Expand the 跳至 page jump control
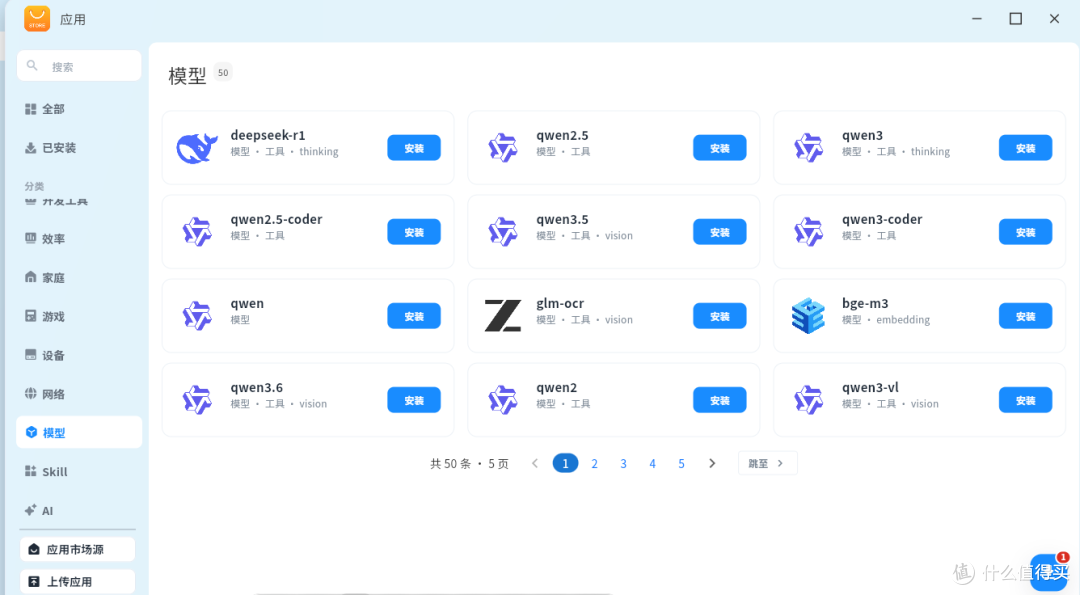Image resolution: width=1080 pixels, height=595 pixels. tap(767, 463)
